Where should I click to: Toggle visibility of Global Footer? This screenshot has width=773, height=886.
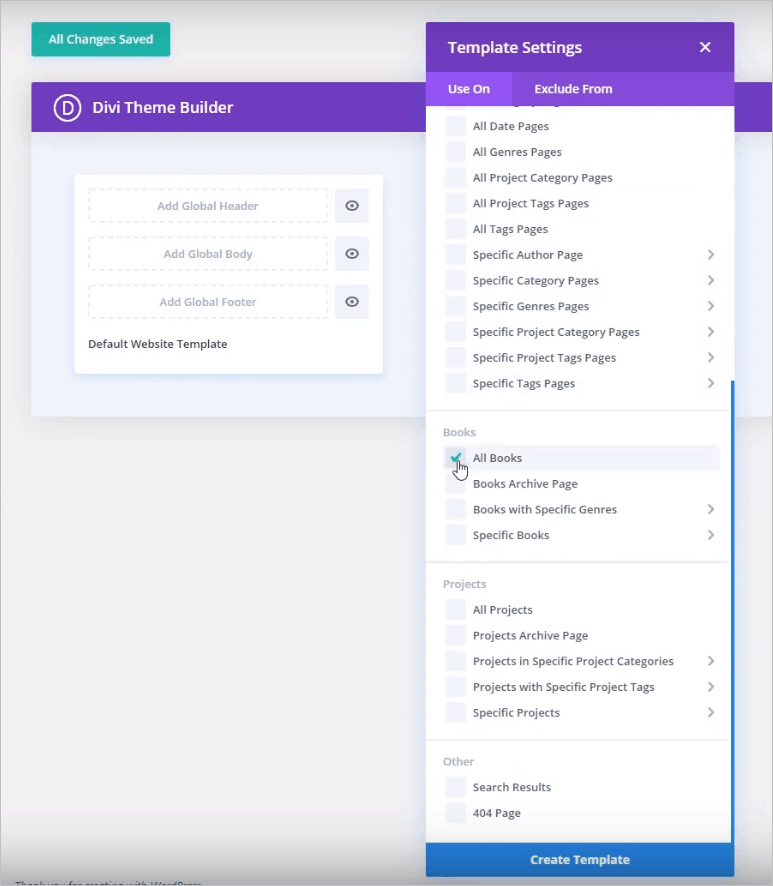click(352, 302)
